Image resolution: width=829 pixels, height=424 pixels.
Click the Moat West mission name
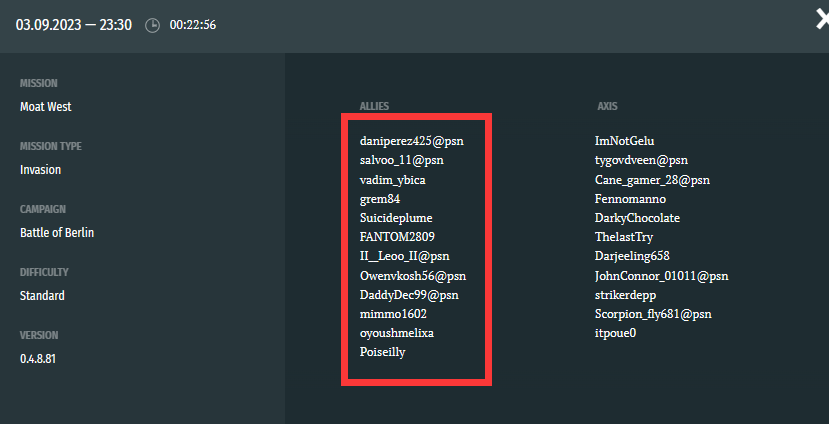click(46, 107)
